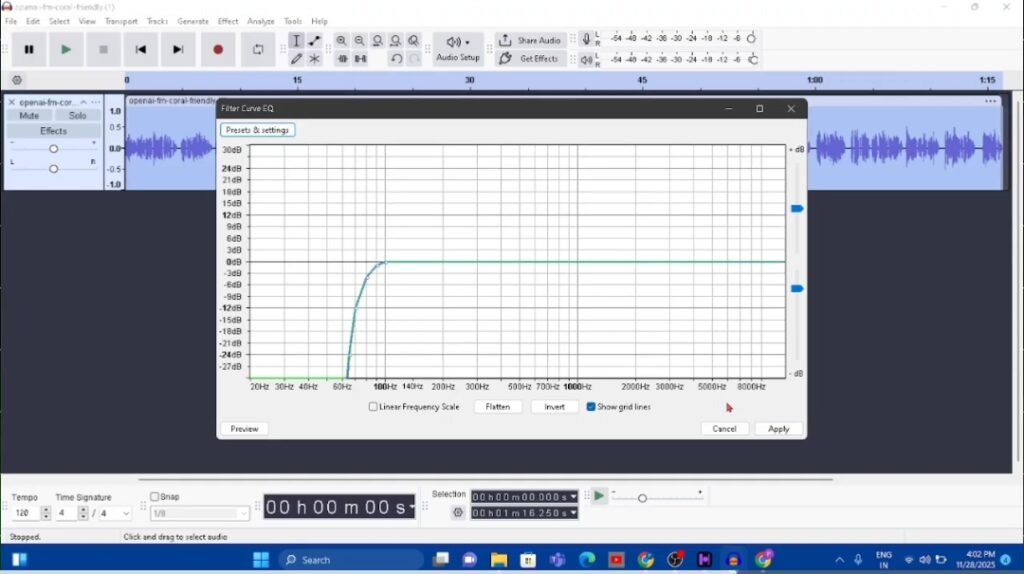Screen dimensions: 1024x574
Task: Click the upper dB range slider handle
Action: click(797, 209)
